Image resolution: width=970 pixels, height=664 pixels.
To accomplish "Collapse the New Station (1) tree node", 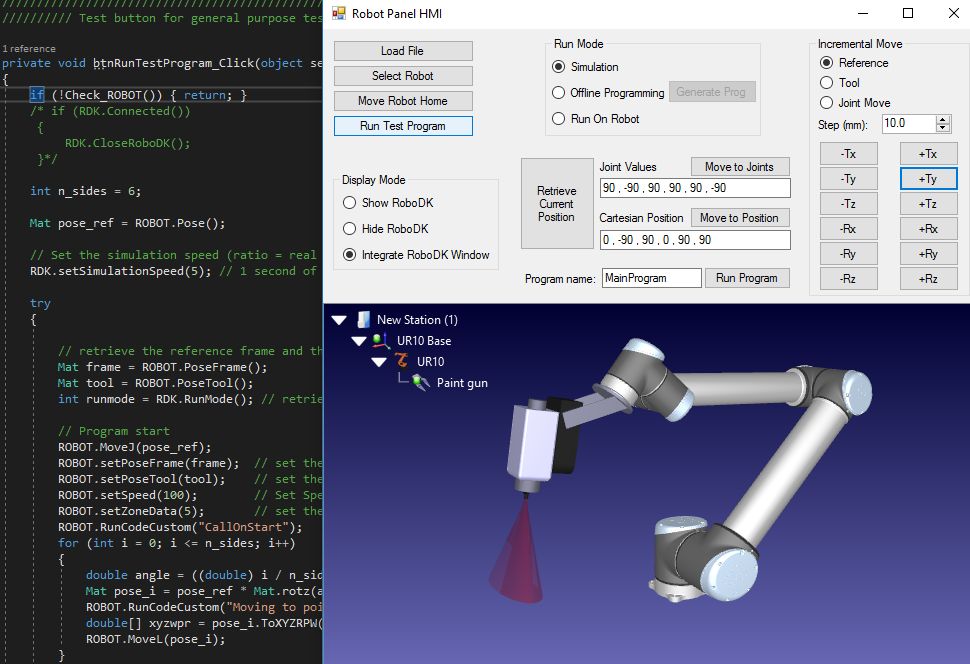I will [x=339, y=320].
